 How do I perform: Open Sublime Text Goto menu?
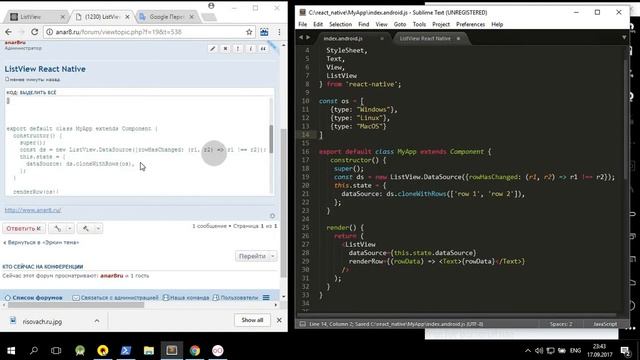pos(400,24)
